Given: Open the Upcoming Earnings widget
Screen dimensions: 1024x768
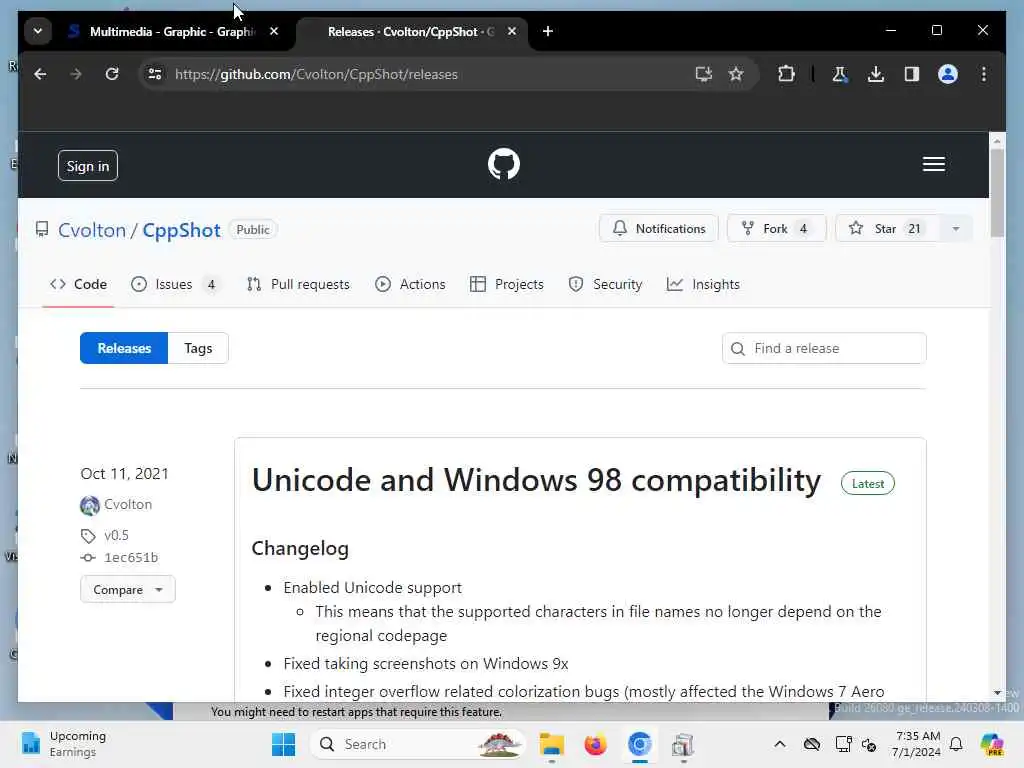Looking at the screenshot, I should (x=63, y=744).
